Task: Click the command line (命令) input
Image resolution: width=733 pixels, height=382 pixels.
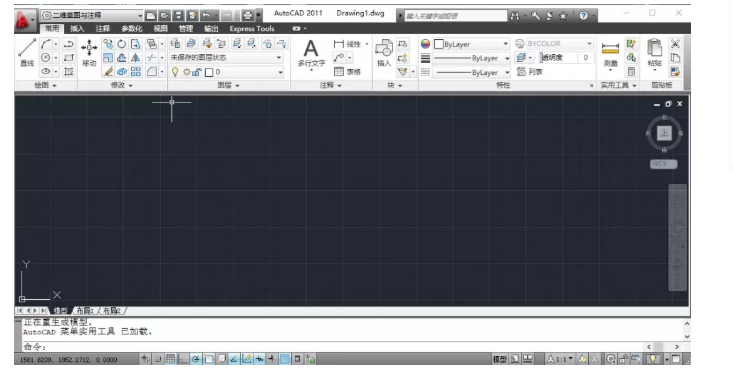Action: [335, 347]
